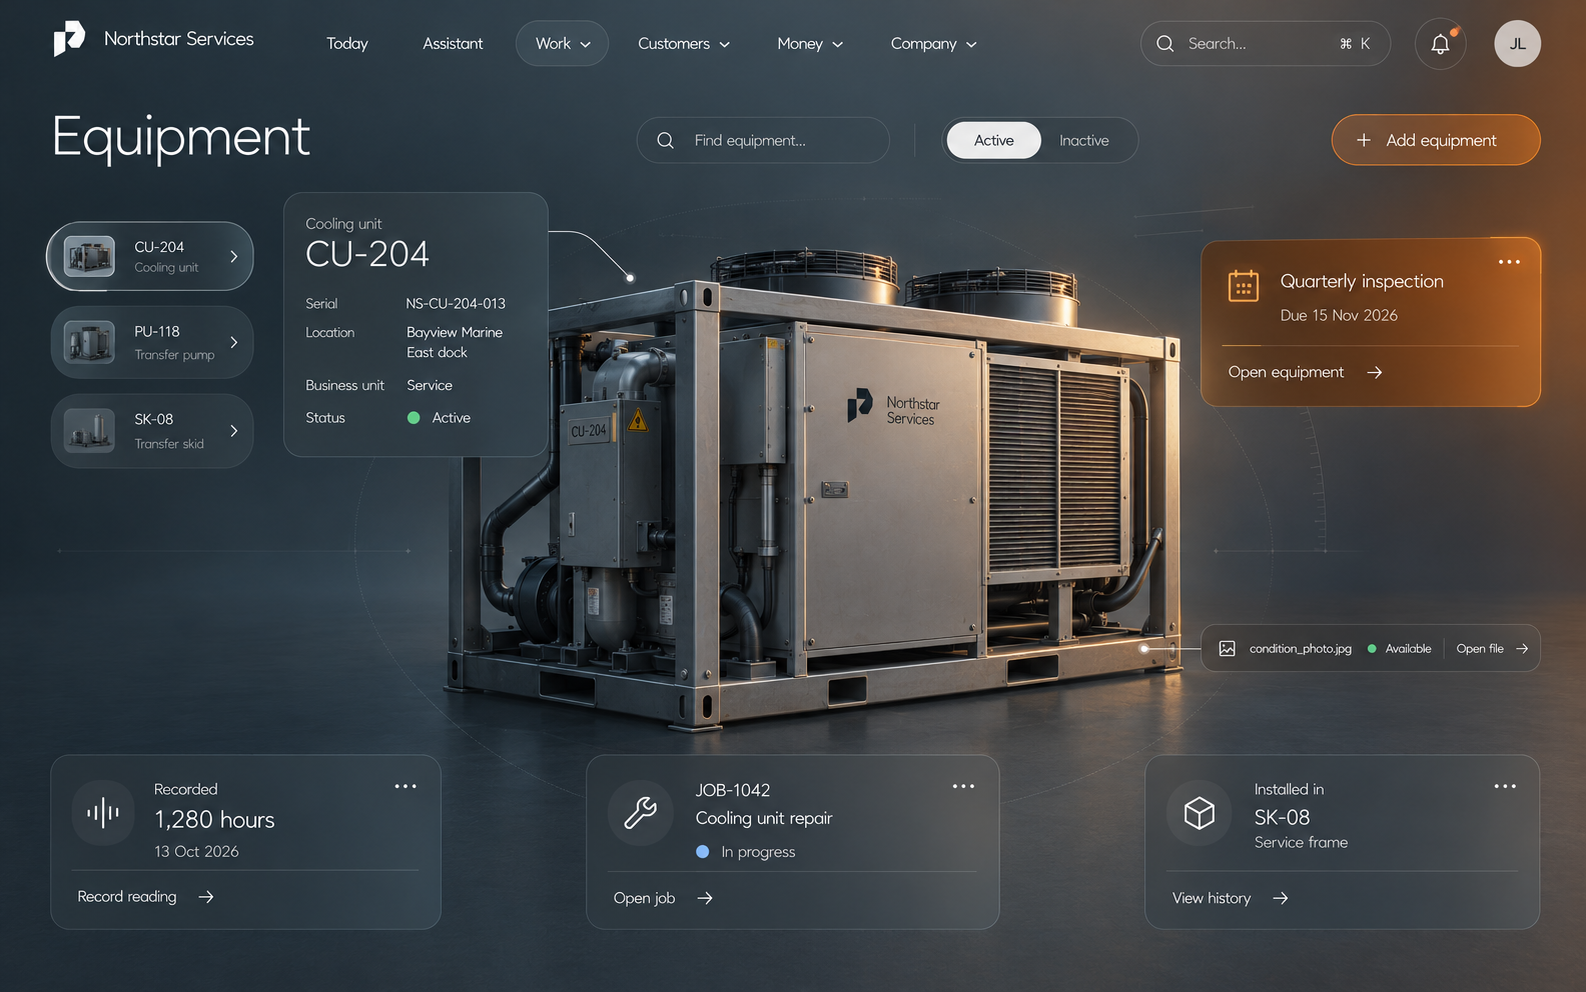This screenshot has height=992, width=1586.
Task: Click the Record reading link
Action: tap(146, 897)
